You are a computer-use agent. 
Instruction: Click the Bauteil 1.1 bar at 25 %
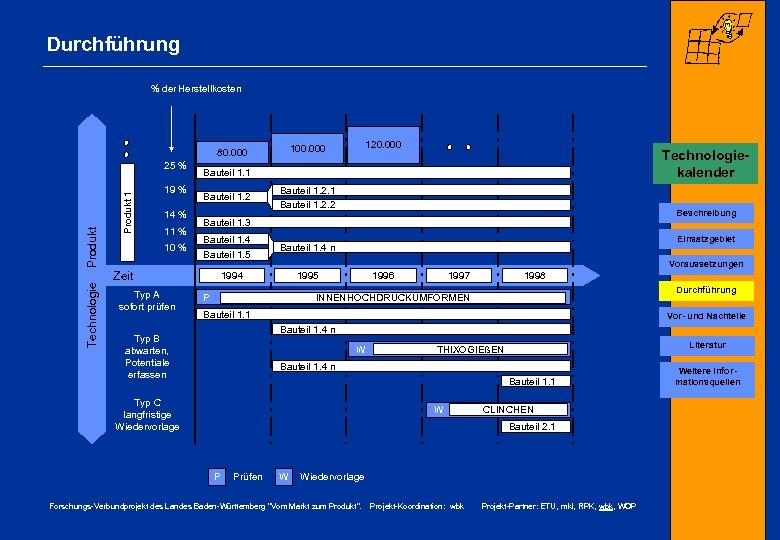click(384, 173)
